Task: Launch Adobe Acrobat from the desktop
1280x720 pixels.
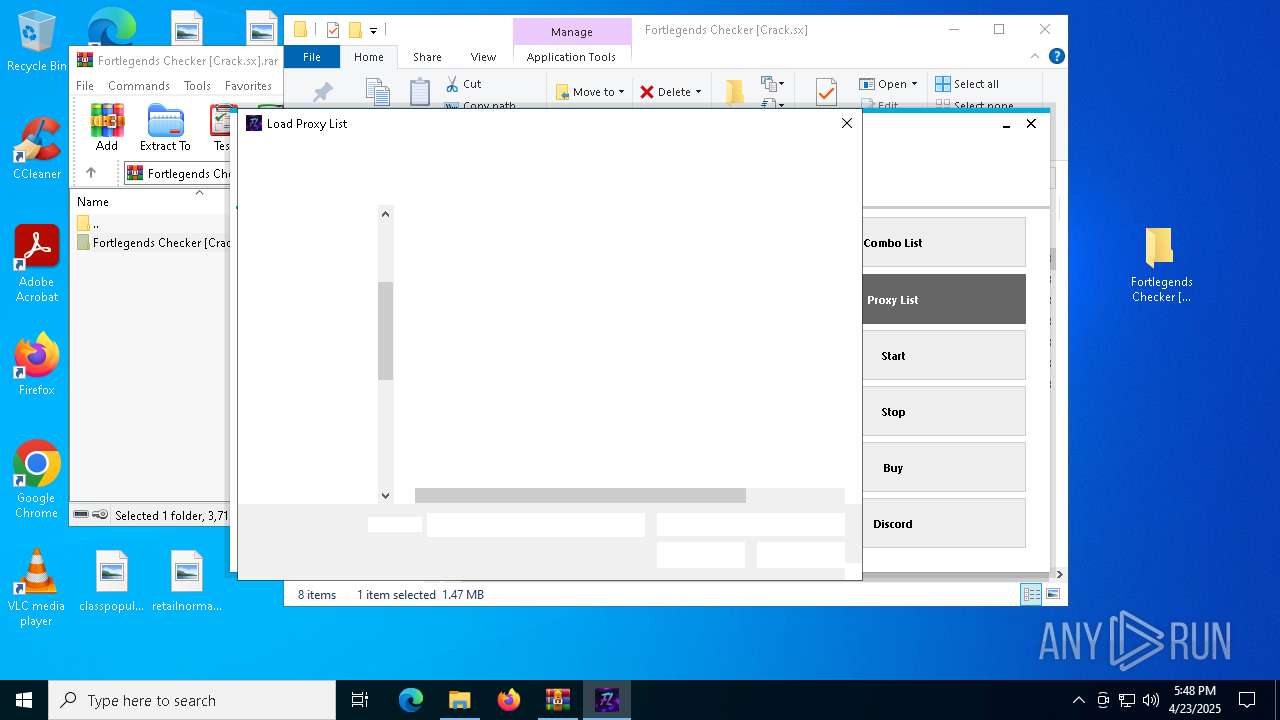Action: pyautogui.click(x=37, y=264)
